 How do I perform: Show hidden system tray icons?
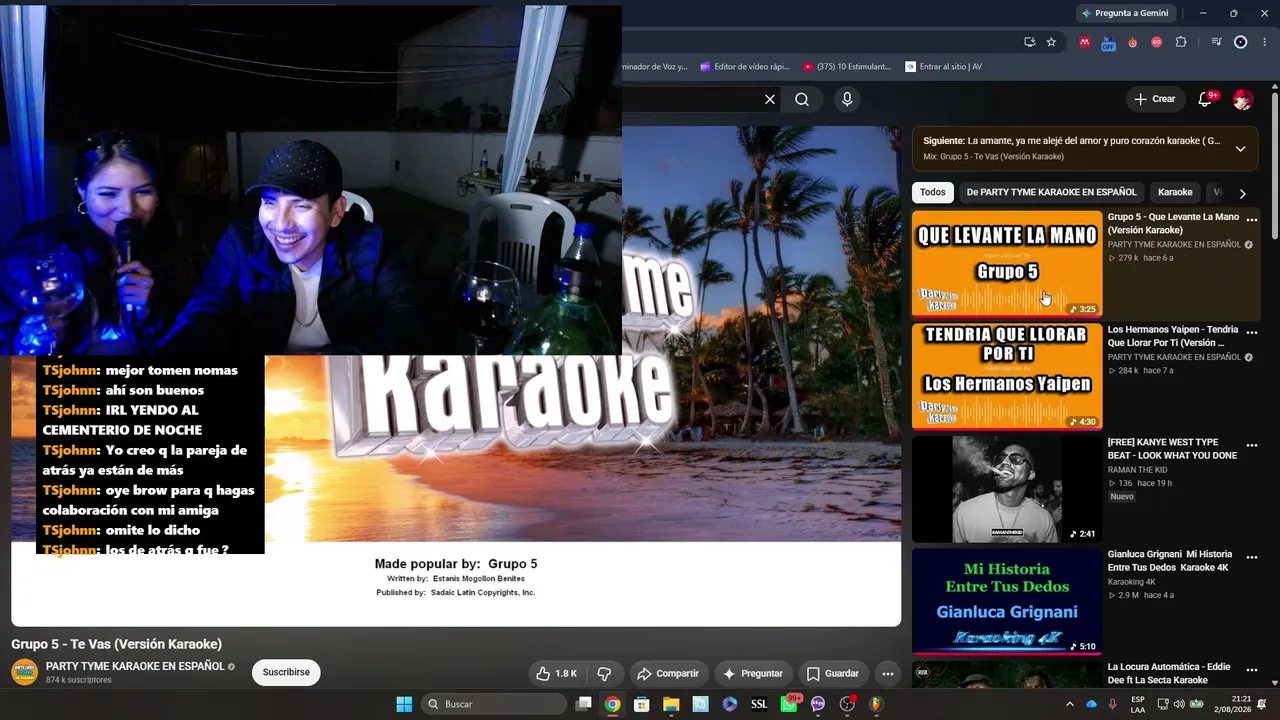[1069, 704]
